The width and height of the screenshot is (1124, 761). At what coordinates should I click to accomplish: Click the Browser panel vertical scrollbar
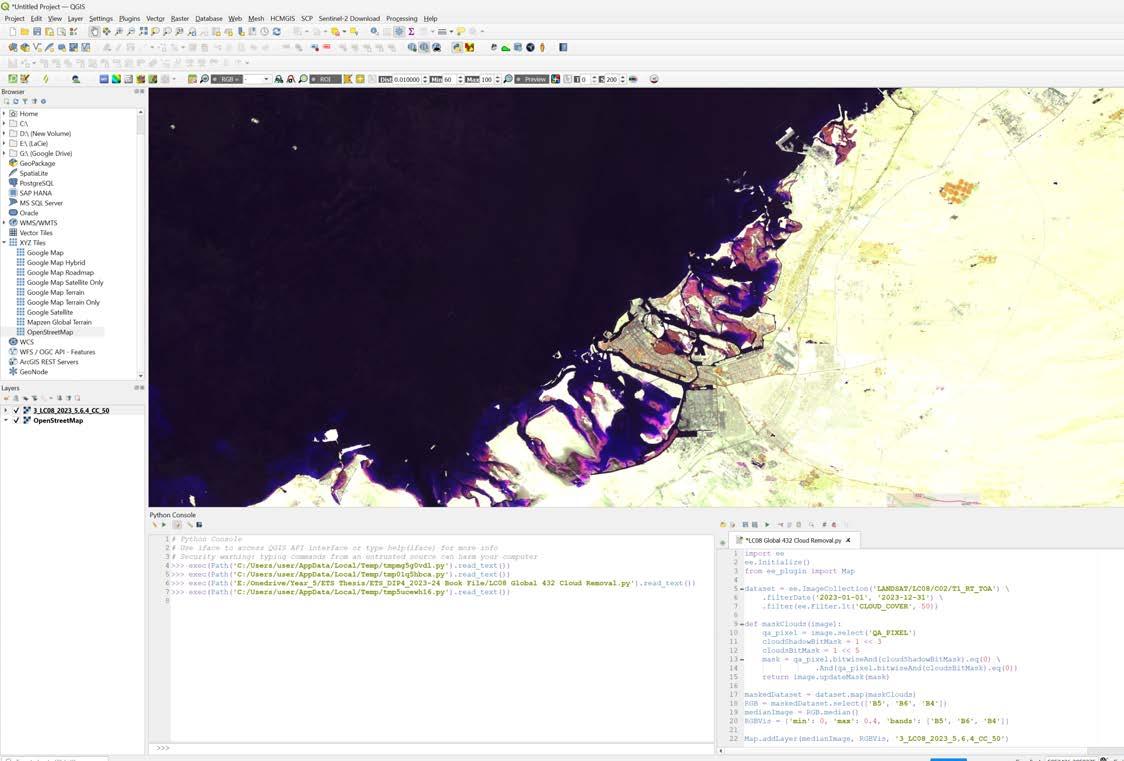pyautogui.click(x=140, y=244)
